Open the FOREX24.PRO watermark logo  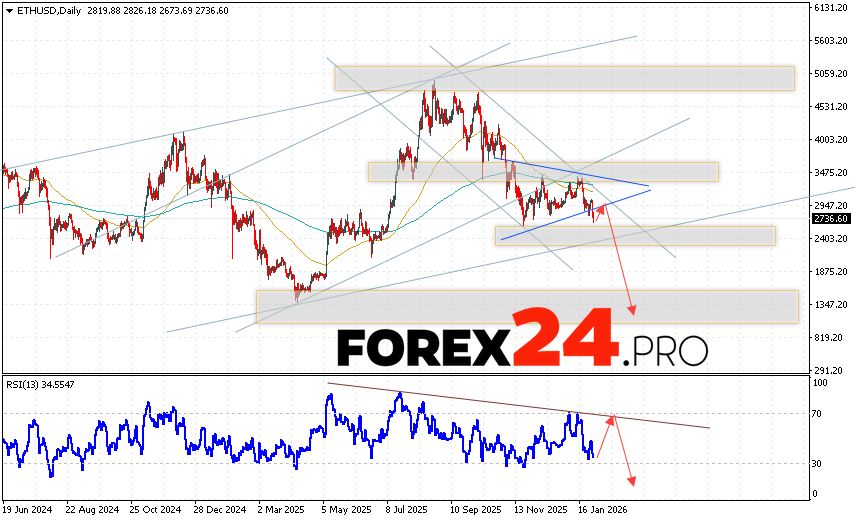(521, 346)
